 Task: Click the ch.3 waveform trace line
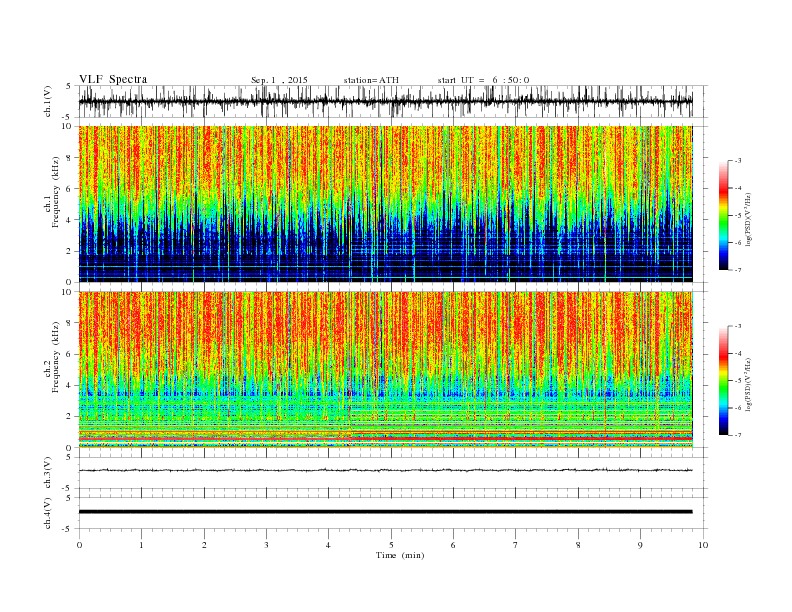pos(385,470)
